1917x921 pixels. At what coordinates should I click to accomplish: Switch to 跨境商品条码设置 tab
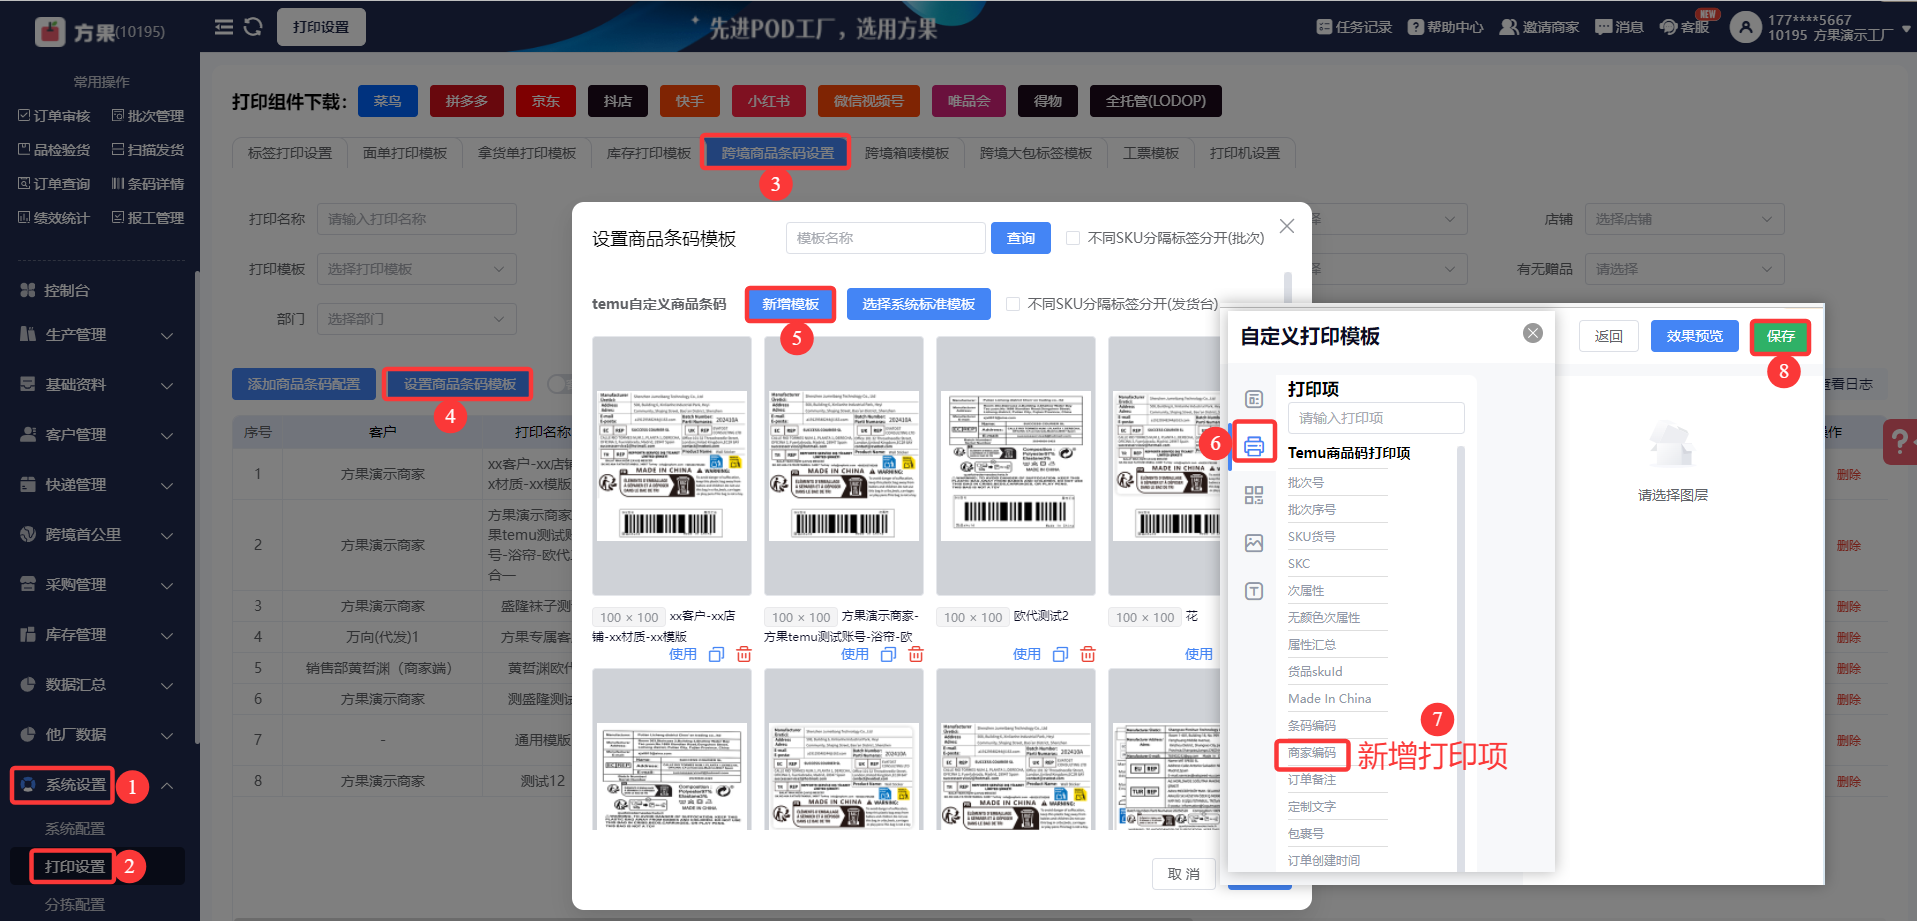click(777, 153)
